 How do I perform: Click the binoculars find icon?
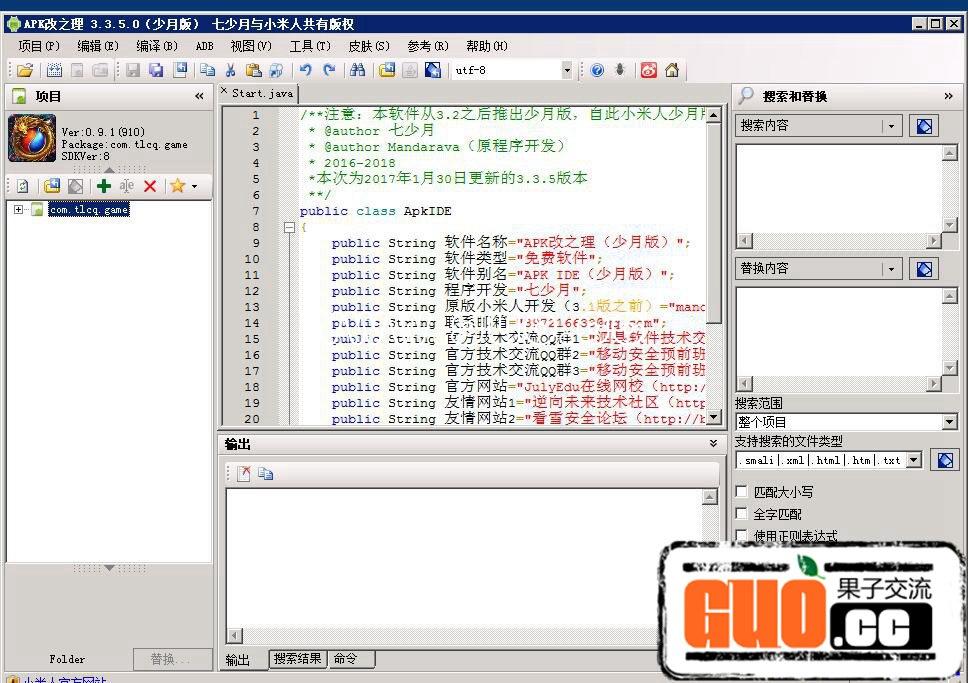coord(357,70)
